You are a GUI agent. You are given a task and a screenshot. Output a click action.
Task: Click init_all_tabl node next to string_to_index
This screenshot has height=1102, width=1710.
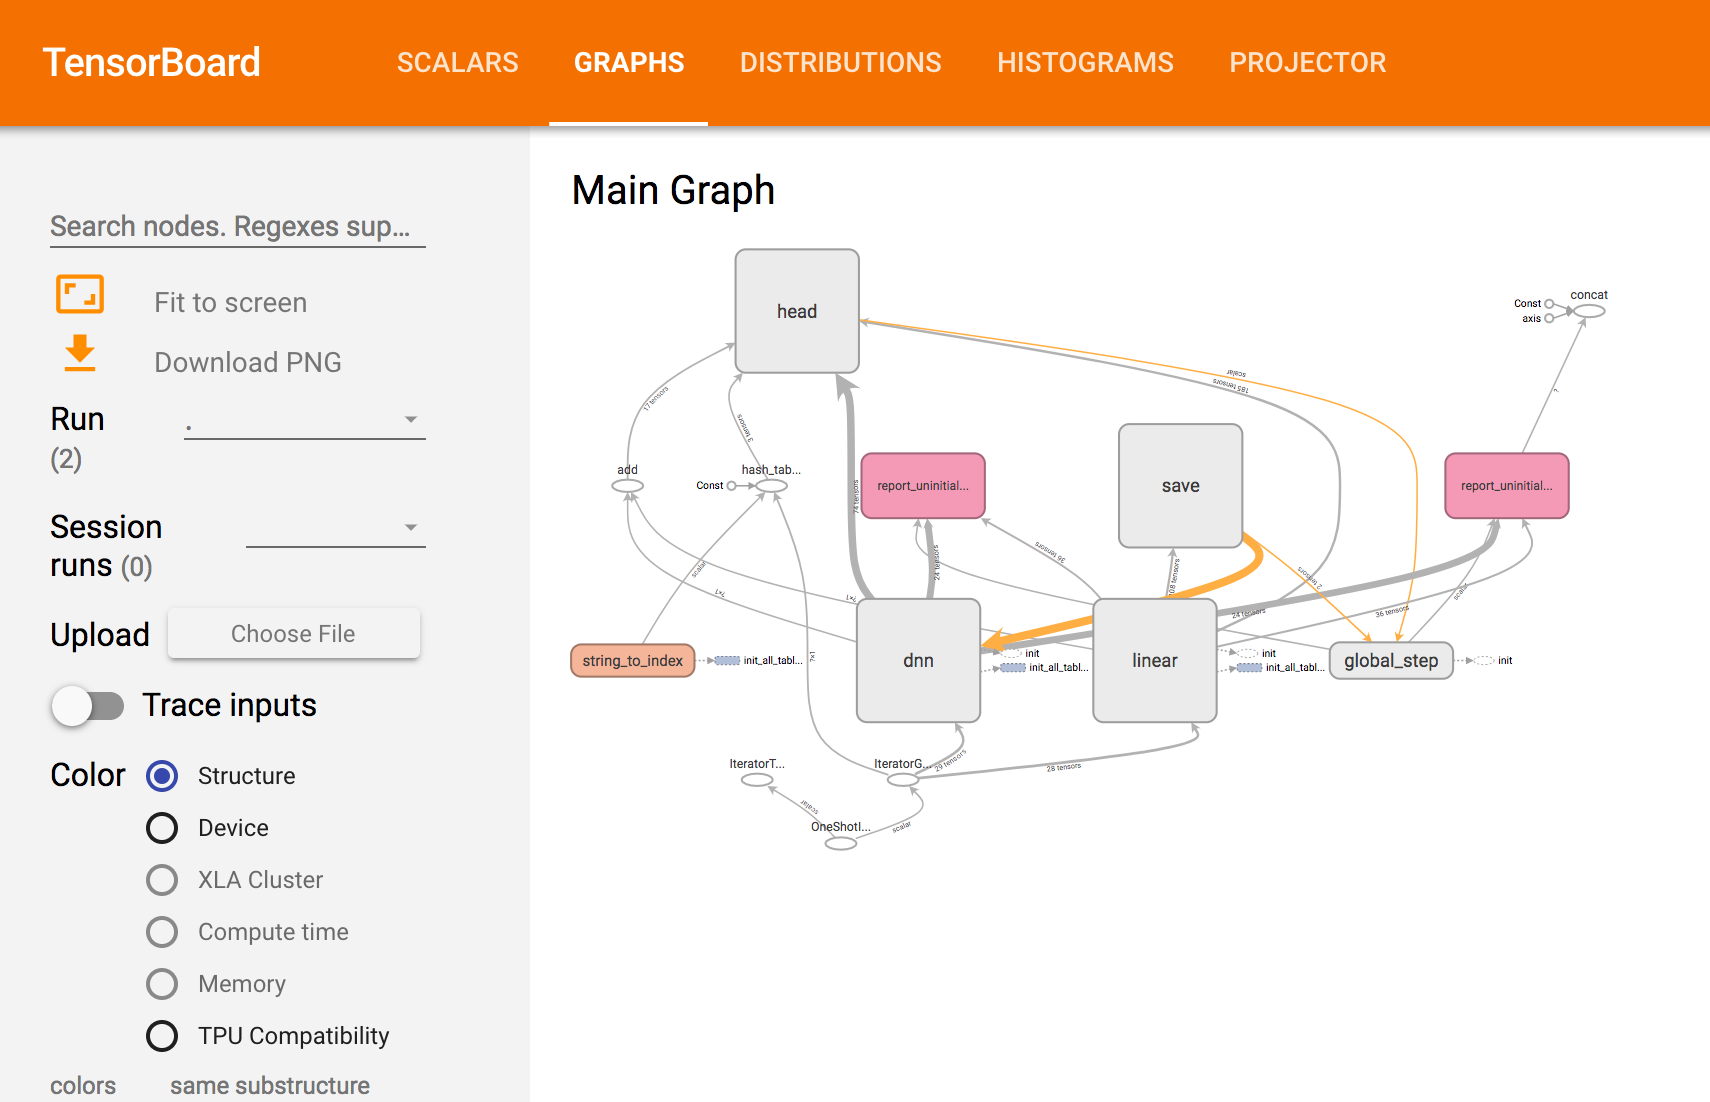point(728,660)
